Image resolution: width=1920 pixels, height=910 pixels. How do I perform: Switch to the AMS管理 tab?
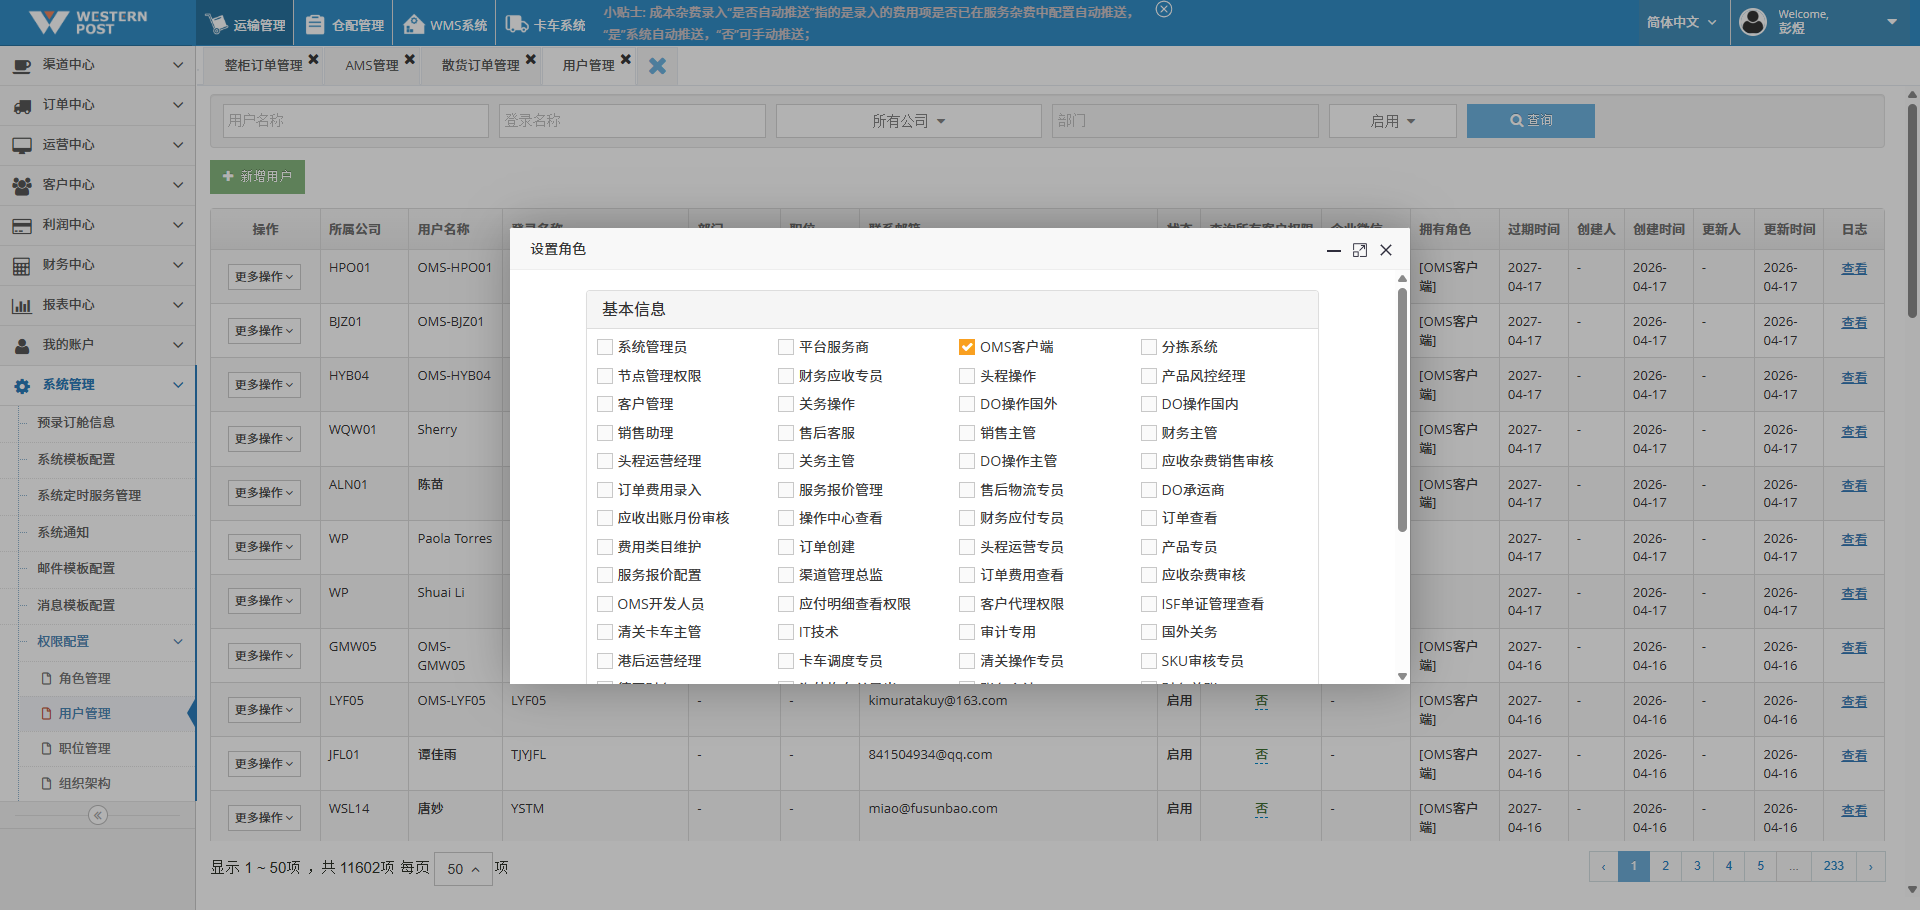[371, 66]
